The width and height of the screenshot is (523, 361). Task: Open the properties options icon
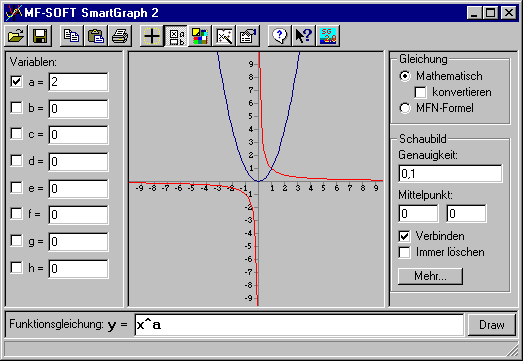248,36
